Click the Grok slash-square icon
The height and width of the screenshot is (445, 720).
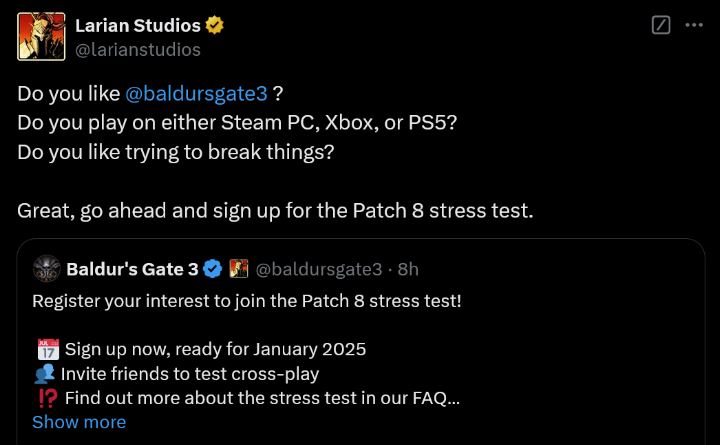tap(660, 26)
